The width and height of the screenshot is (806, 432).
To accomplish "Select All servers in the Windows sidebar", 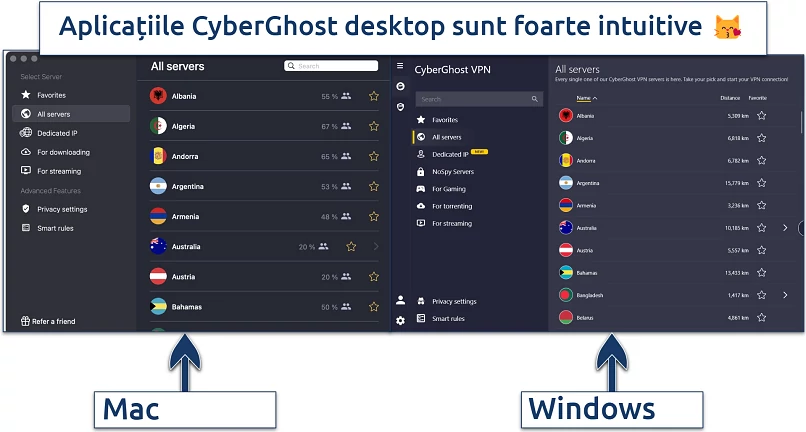I will [439, 137].
